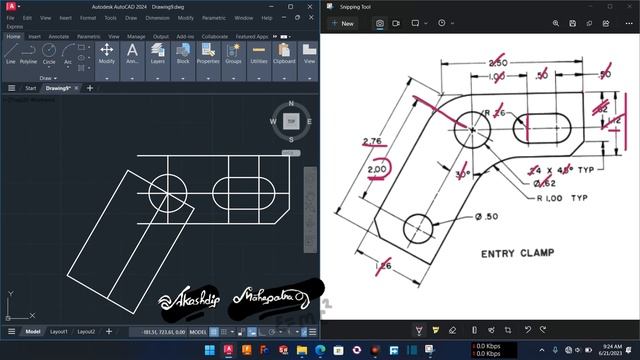
Task: Switch to the Layout1 tab
Action: click(58, 331)
